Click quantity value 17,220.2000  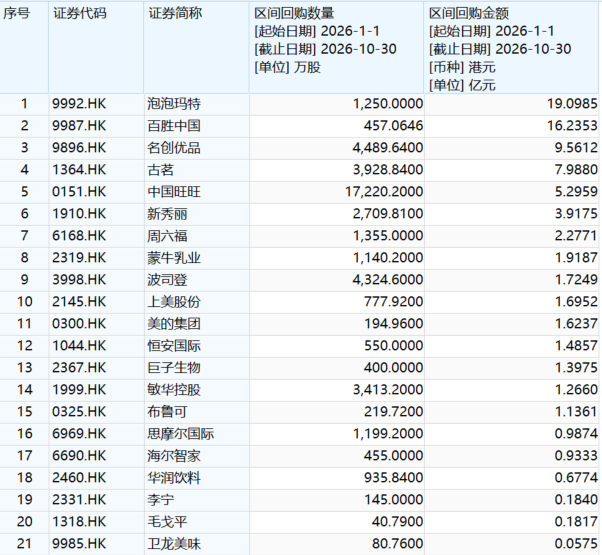click(384, 192)
